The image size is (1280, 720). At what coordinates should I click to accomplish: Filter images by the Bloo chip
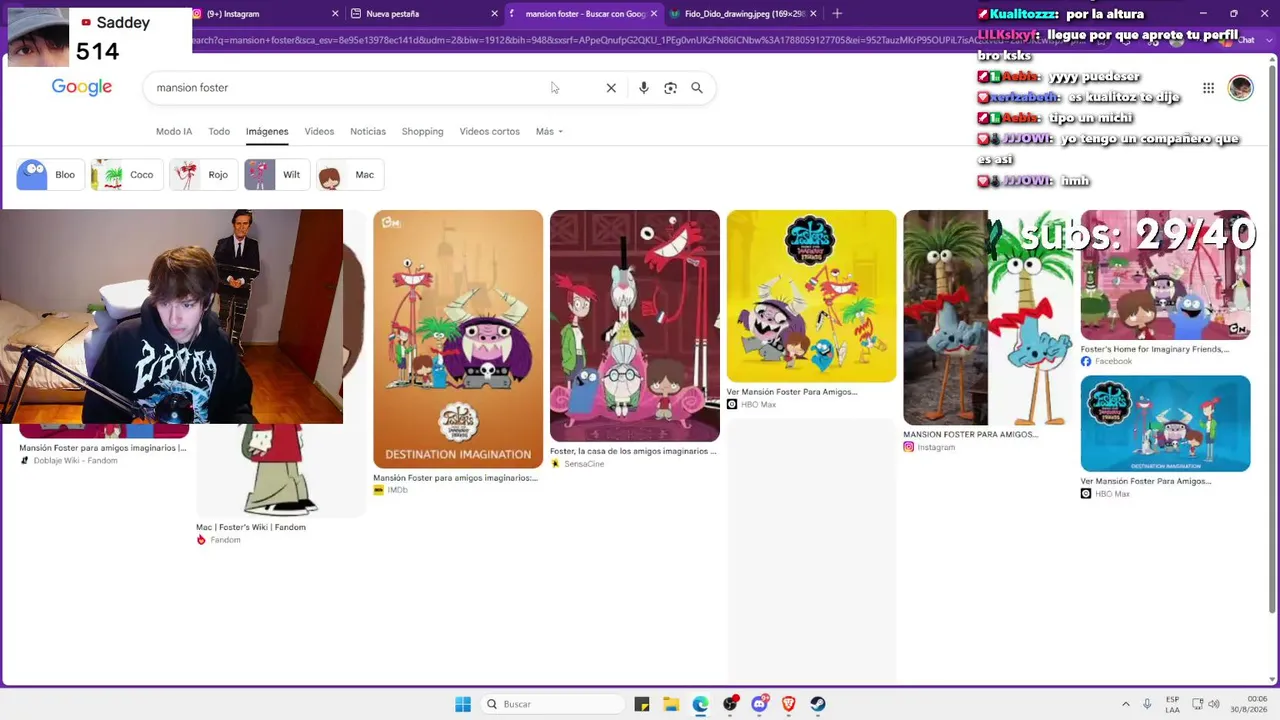click(x=50, y=175)
